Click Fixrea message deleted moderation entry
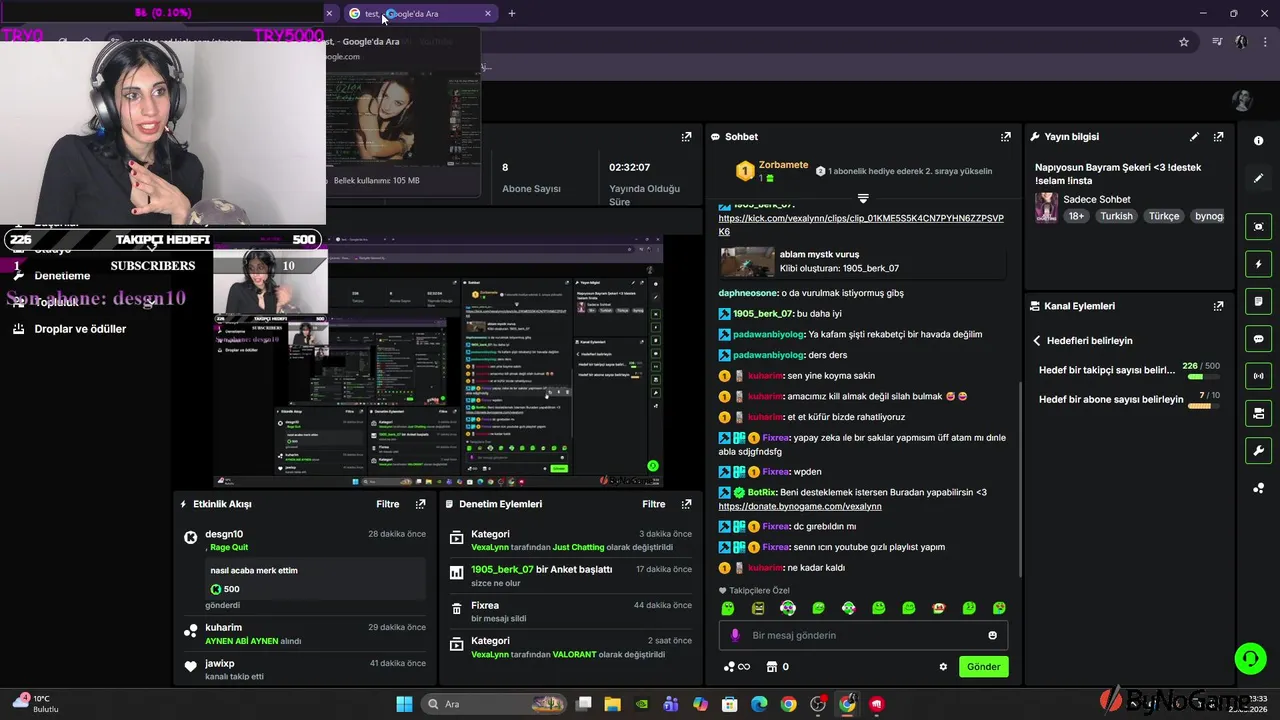This screenshot has height=720, width=1280. (570, 611)
